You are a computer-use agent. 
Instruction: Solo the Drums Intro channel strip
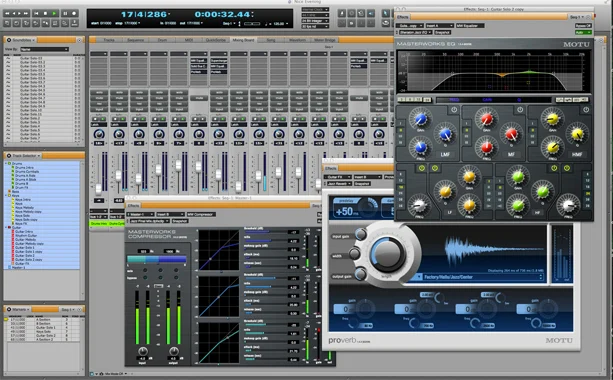[99, 93]
